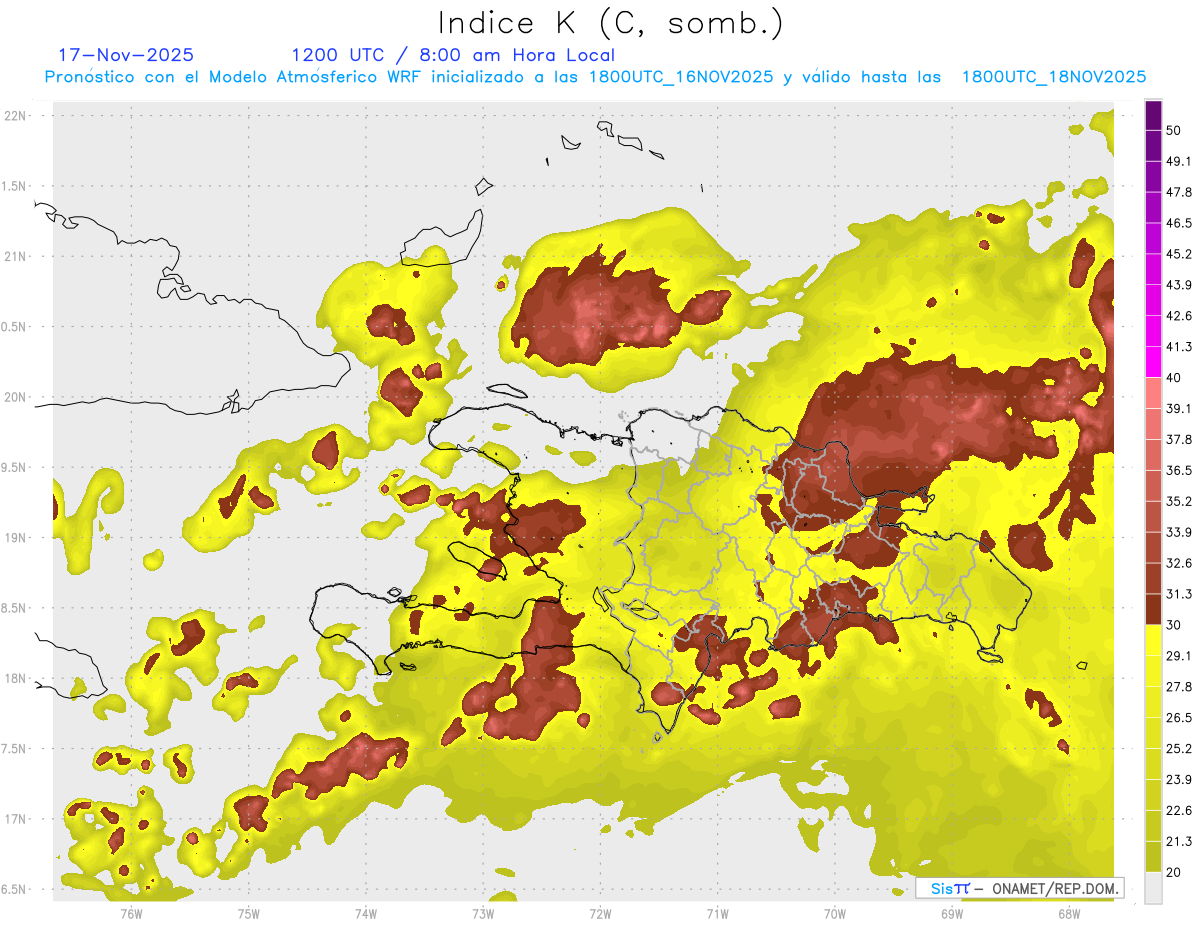Click the 'Indice K (C, somb.)' map title
The height and width of the screenshot is (927, 1200).
point(611,22)
